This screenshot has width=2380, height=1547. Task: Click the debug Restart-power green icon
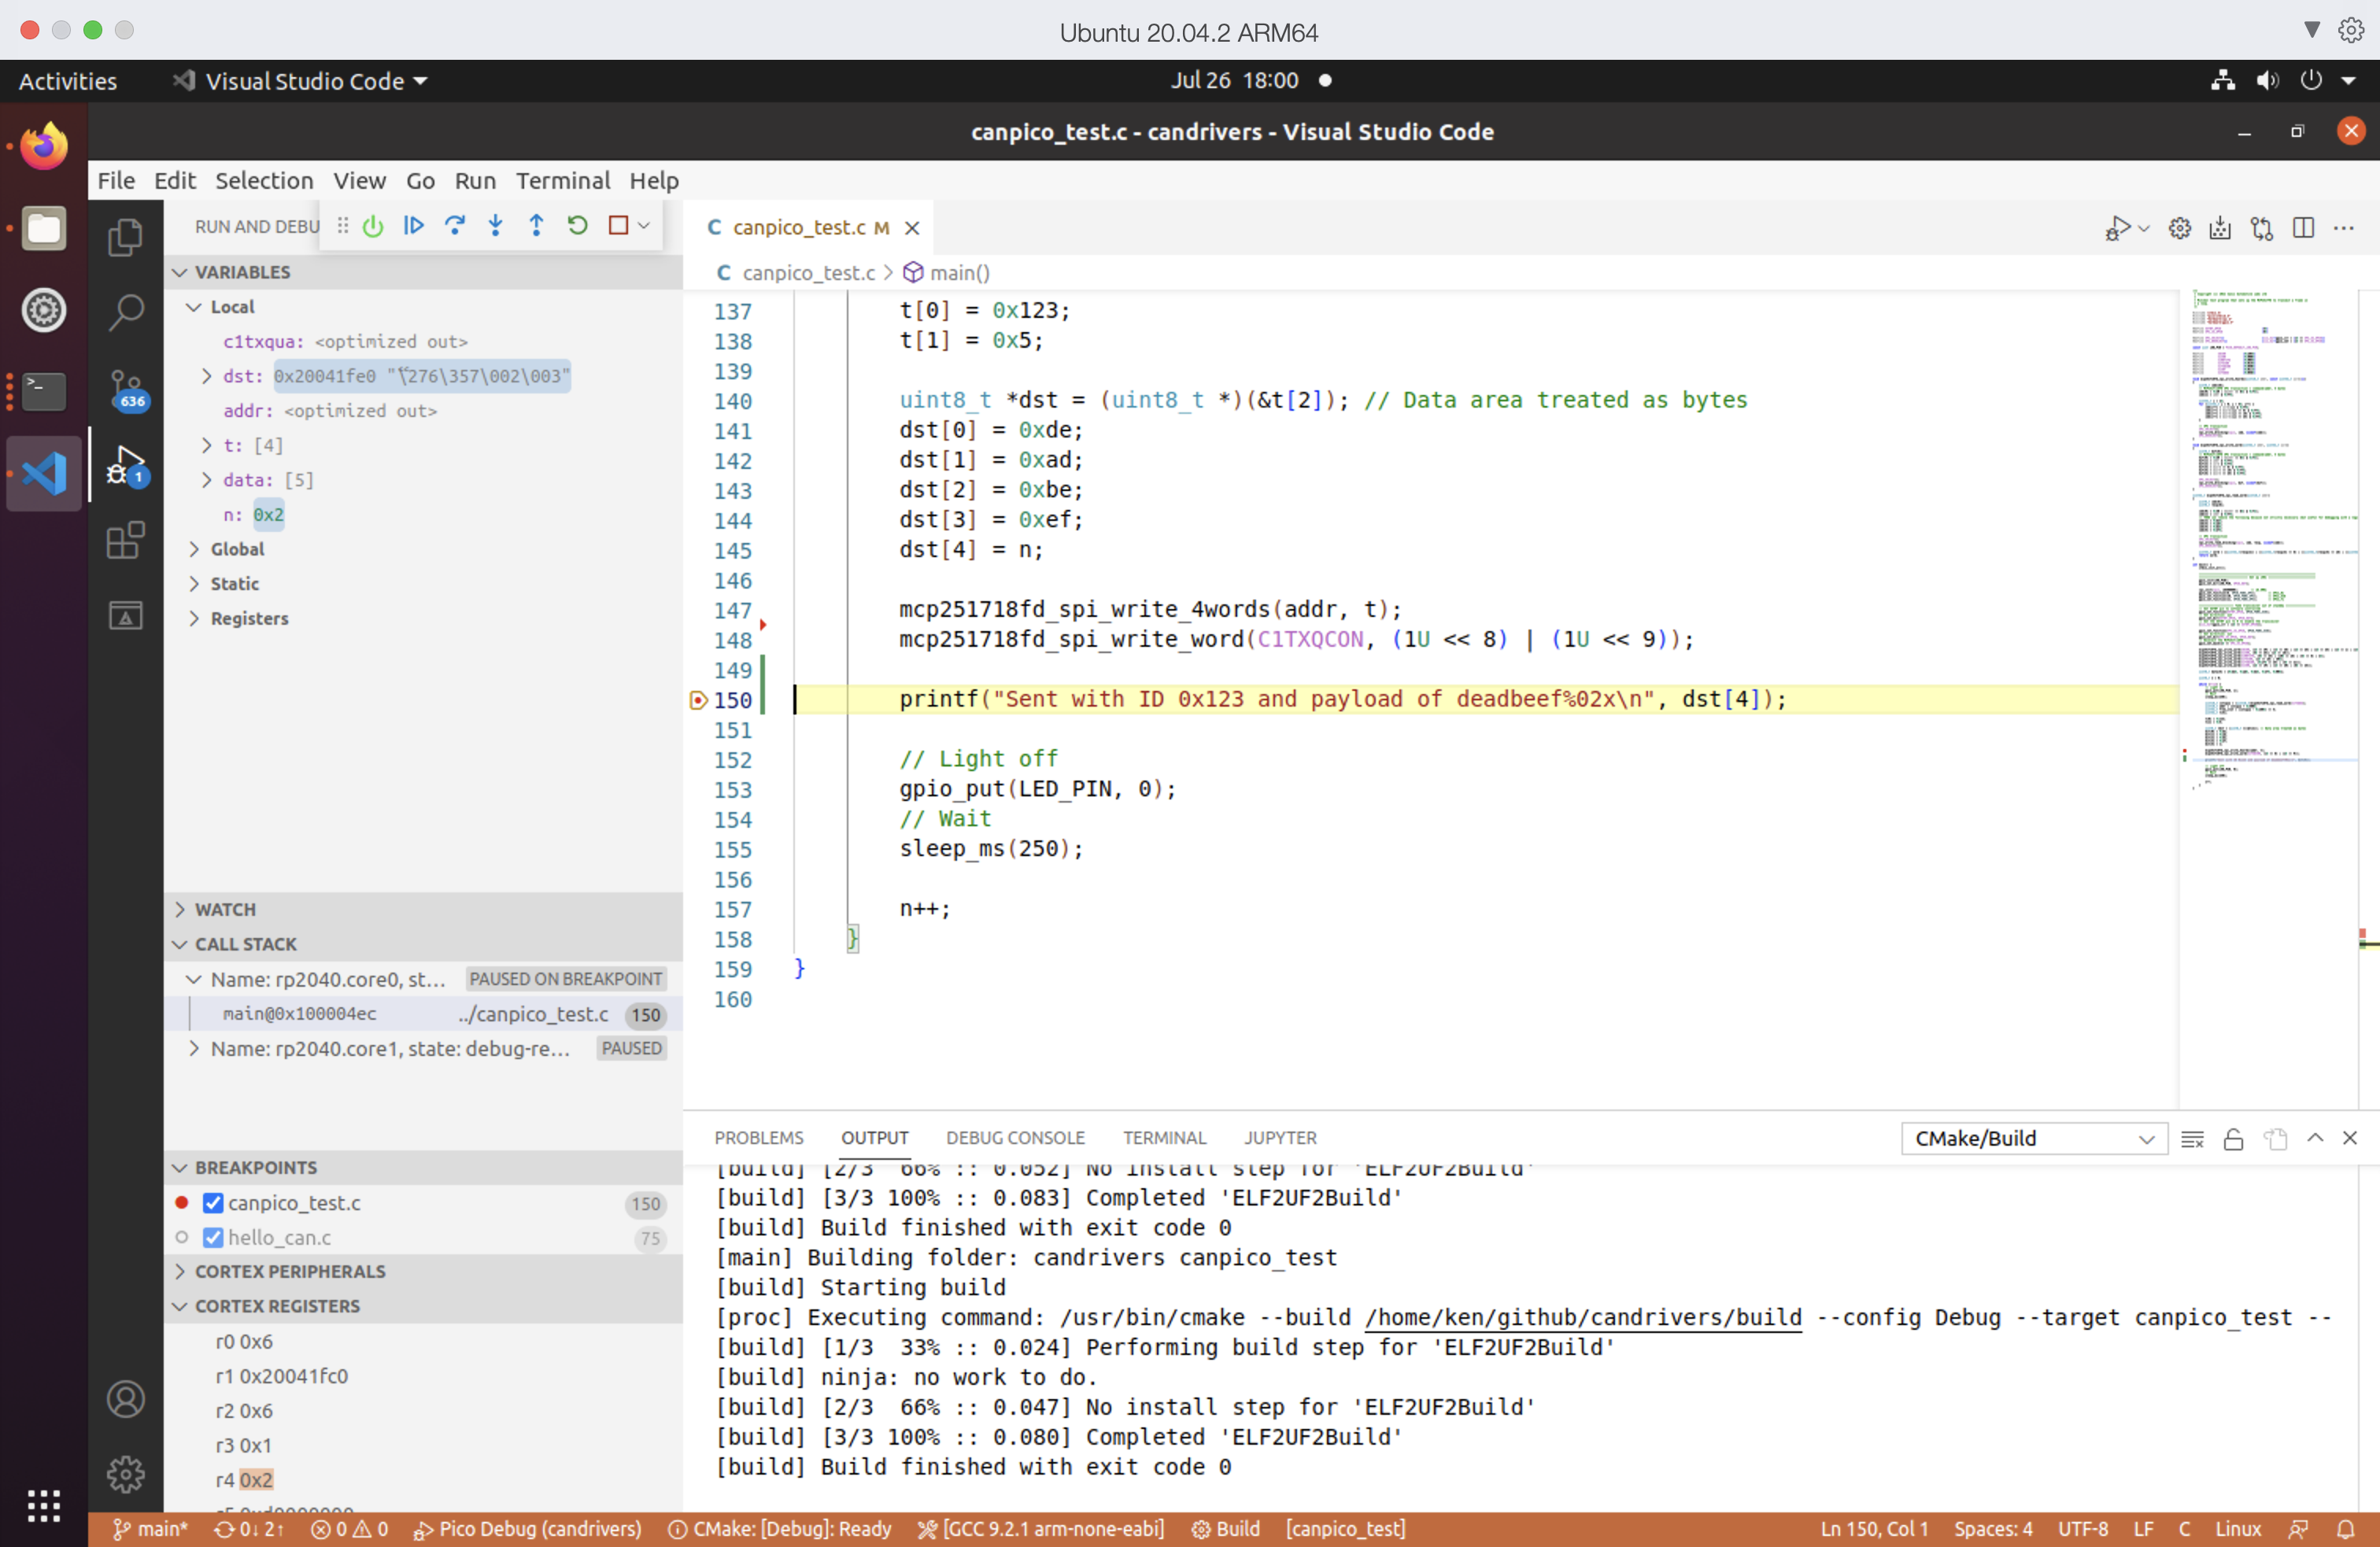point(373,226)
